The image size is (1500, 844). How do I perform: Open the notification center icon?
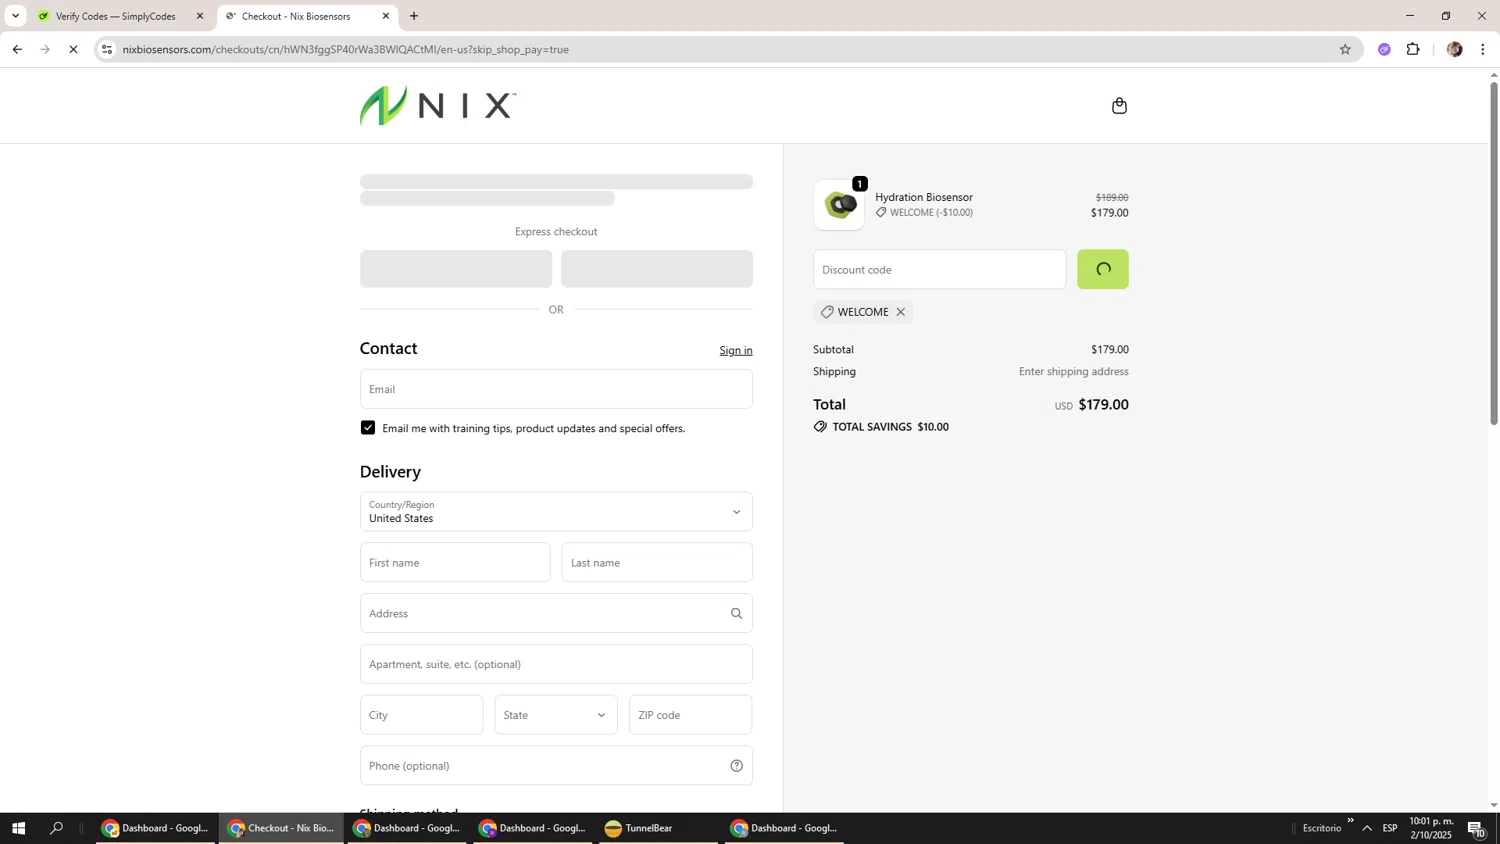(x=1477, y=828)
